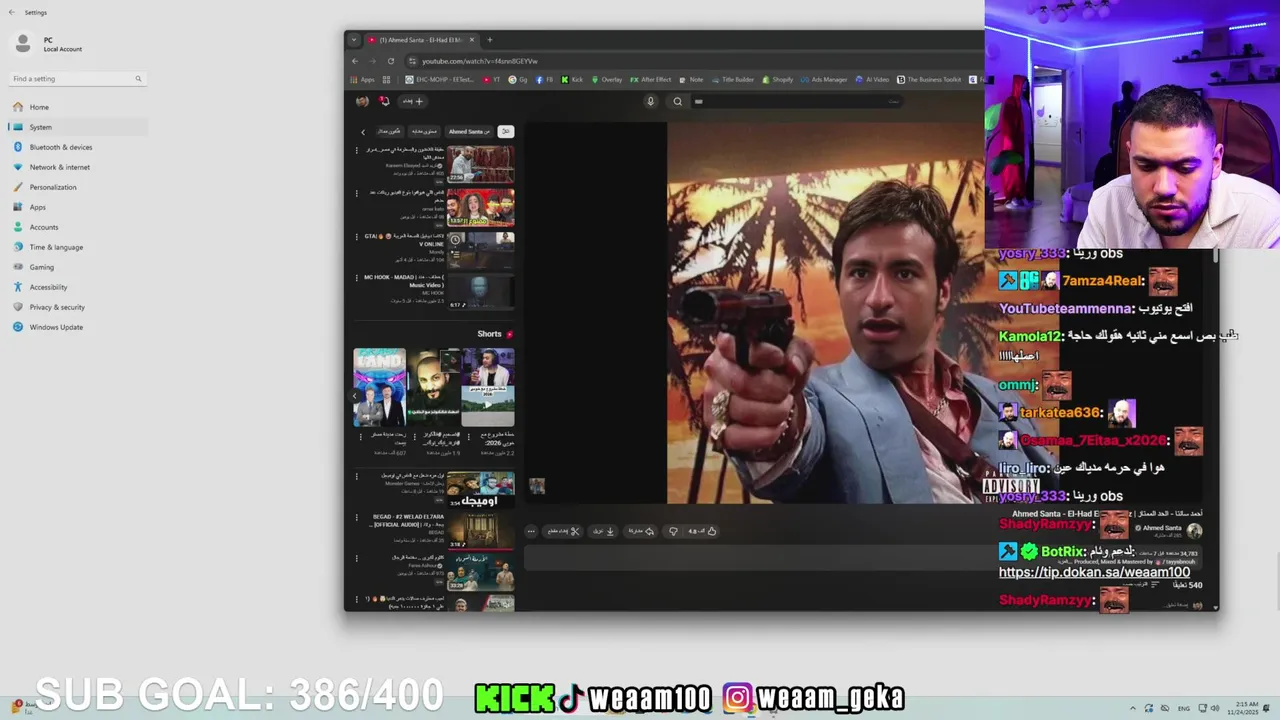Open more actions ellipsis under video
Viewport: 1280px width, 720px height.
coord(531,531)
